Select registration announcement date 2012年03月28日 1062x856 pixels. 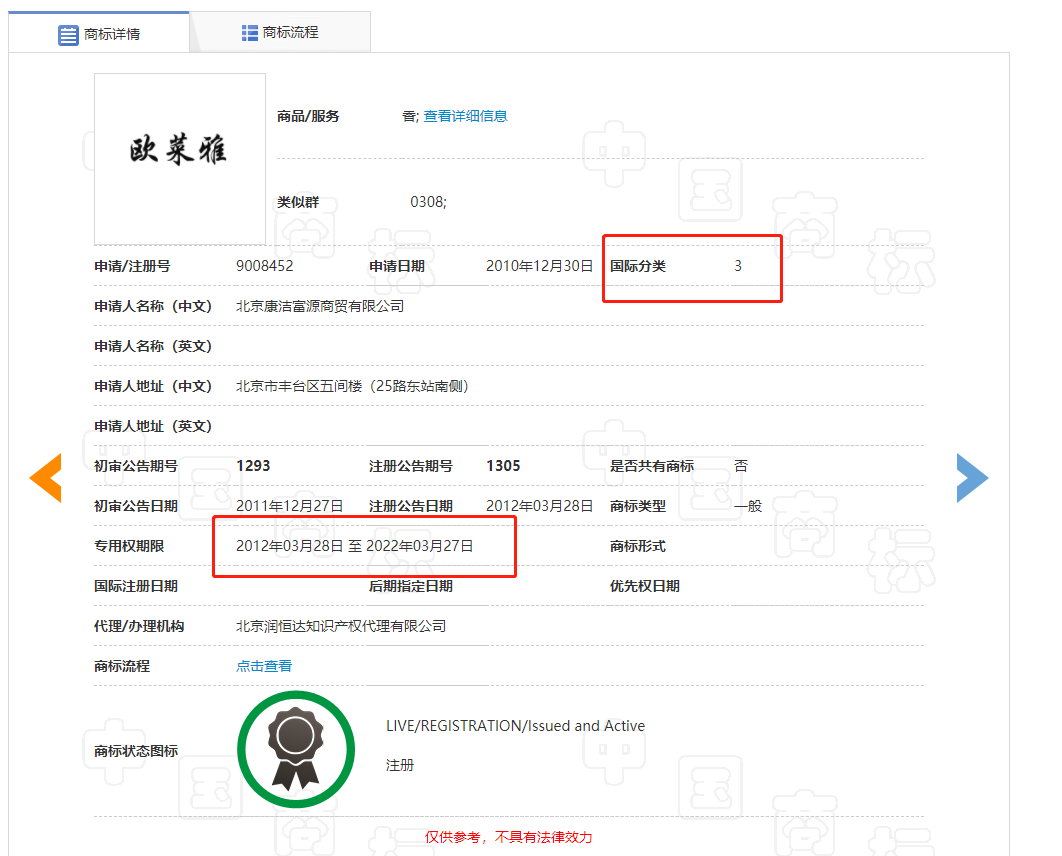pyautogui.click(x=539, y=506)
